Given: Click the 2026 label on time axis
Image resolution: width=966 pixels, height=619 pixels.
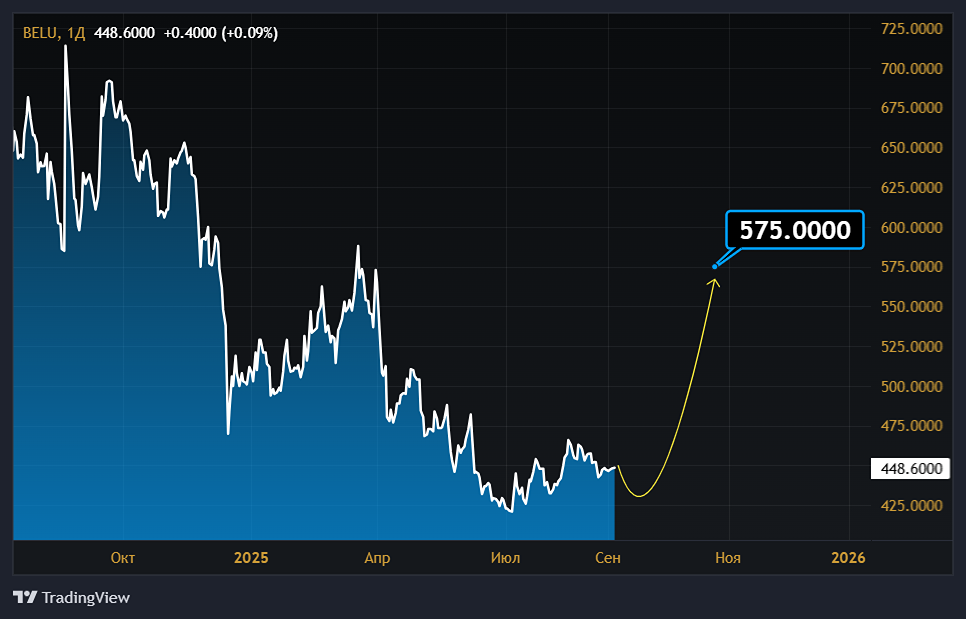Looking at the screenshot, I should [x=848, y=558].
